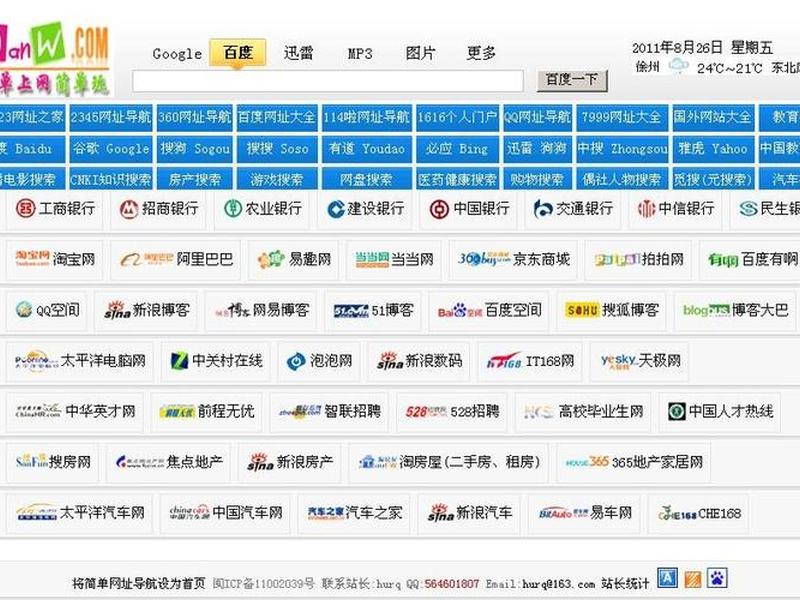This screenshot has height=600, width=800.
Task: Open 网盘搜索 link
Action: 366,179
